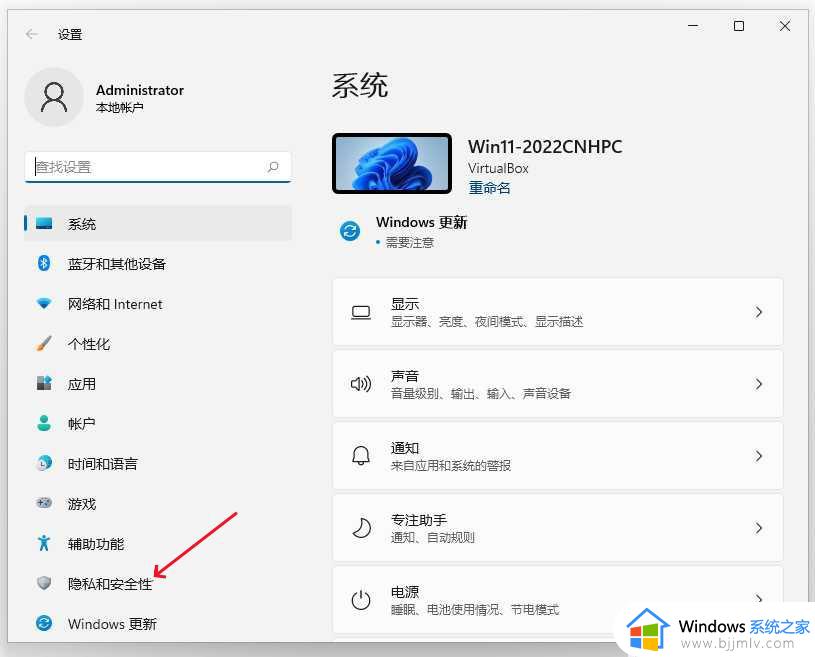Expand the 显示 settings chevron
Viewport: 815px width, 657px height.
coord(759,312)
